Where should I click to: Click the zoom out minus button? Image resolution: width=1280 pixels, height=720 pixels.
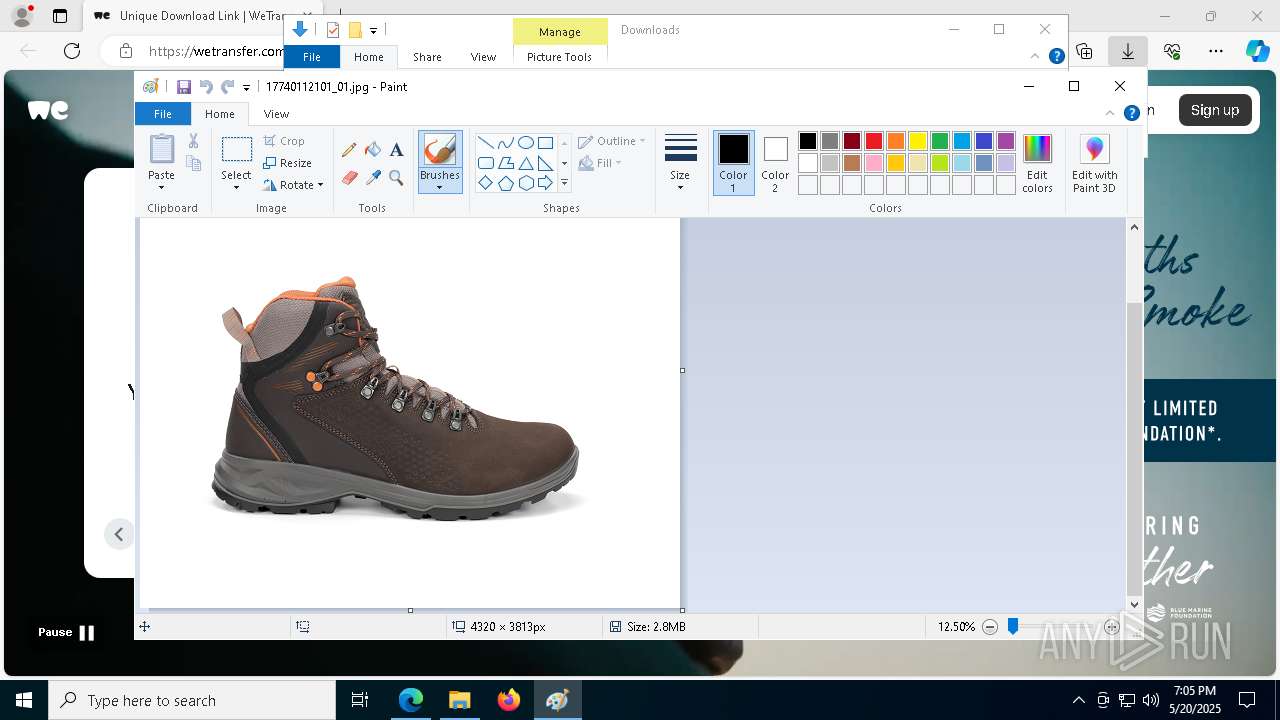point(990,627)
